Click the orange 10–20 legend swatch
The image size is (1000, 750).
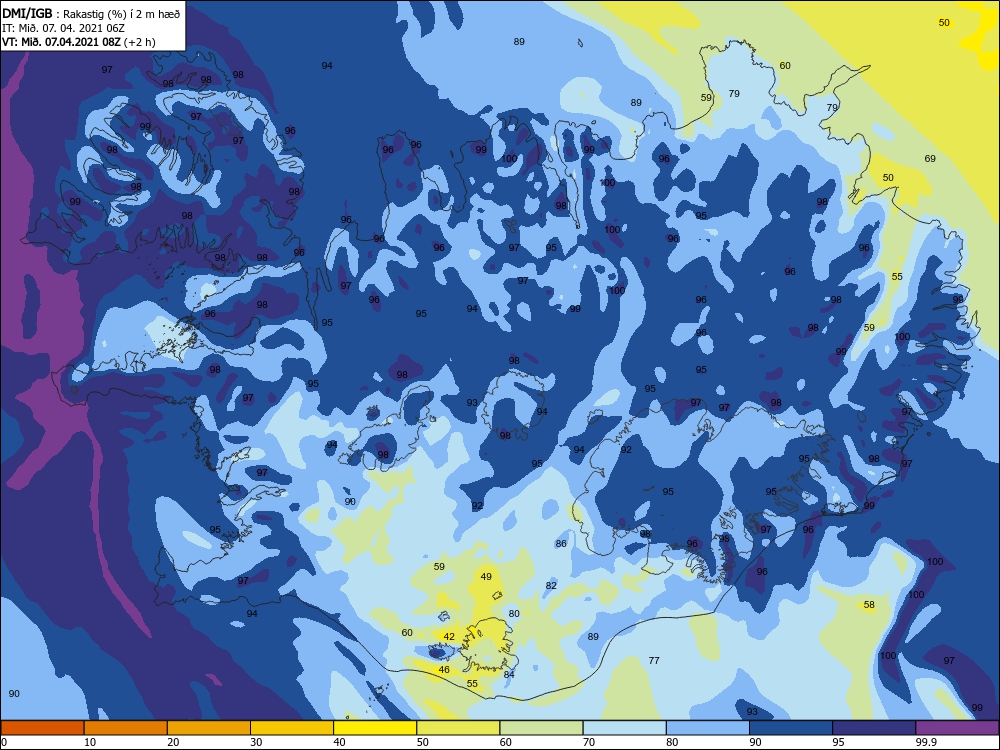126,728
